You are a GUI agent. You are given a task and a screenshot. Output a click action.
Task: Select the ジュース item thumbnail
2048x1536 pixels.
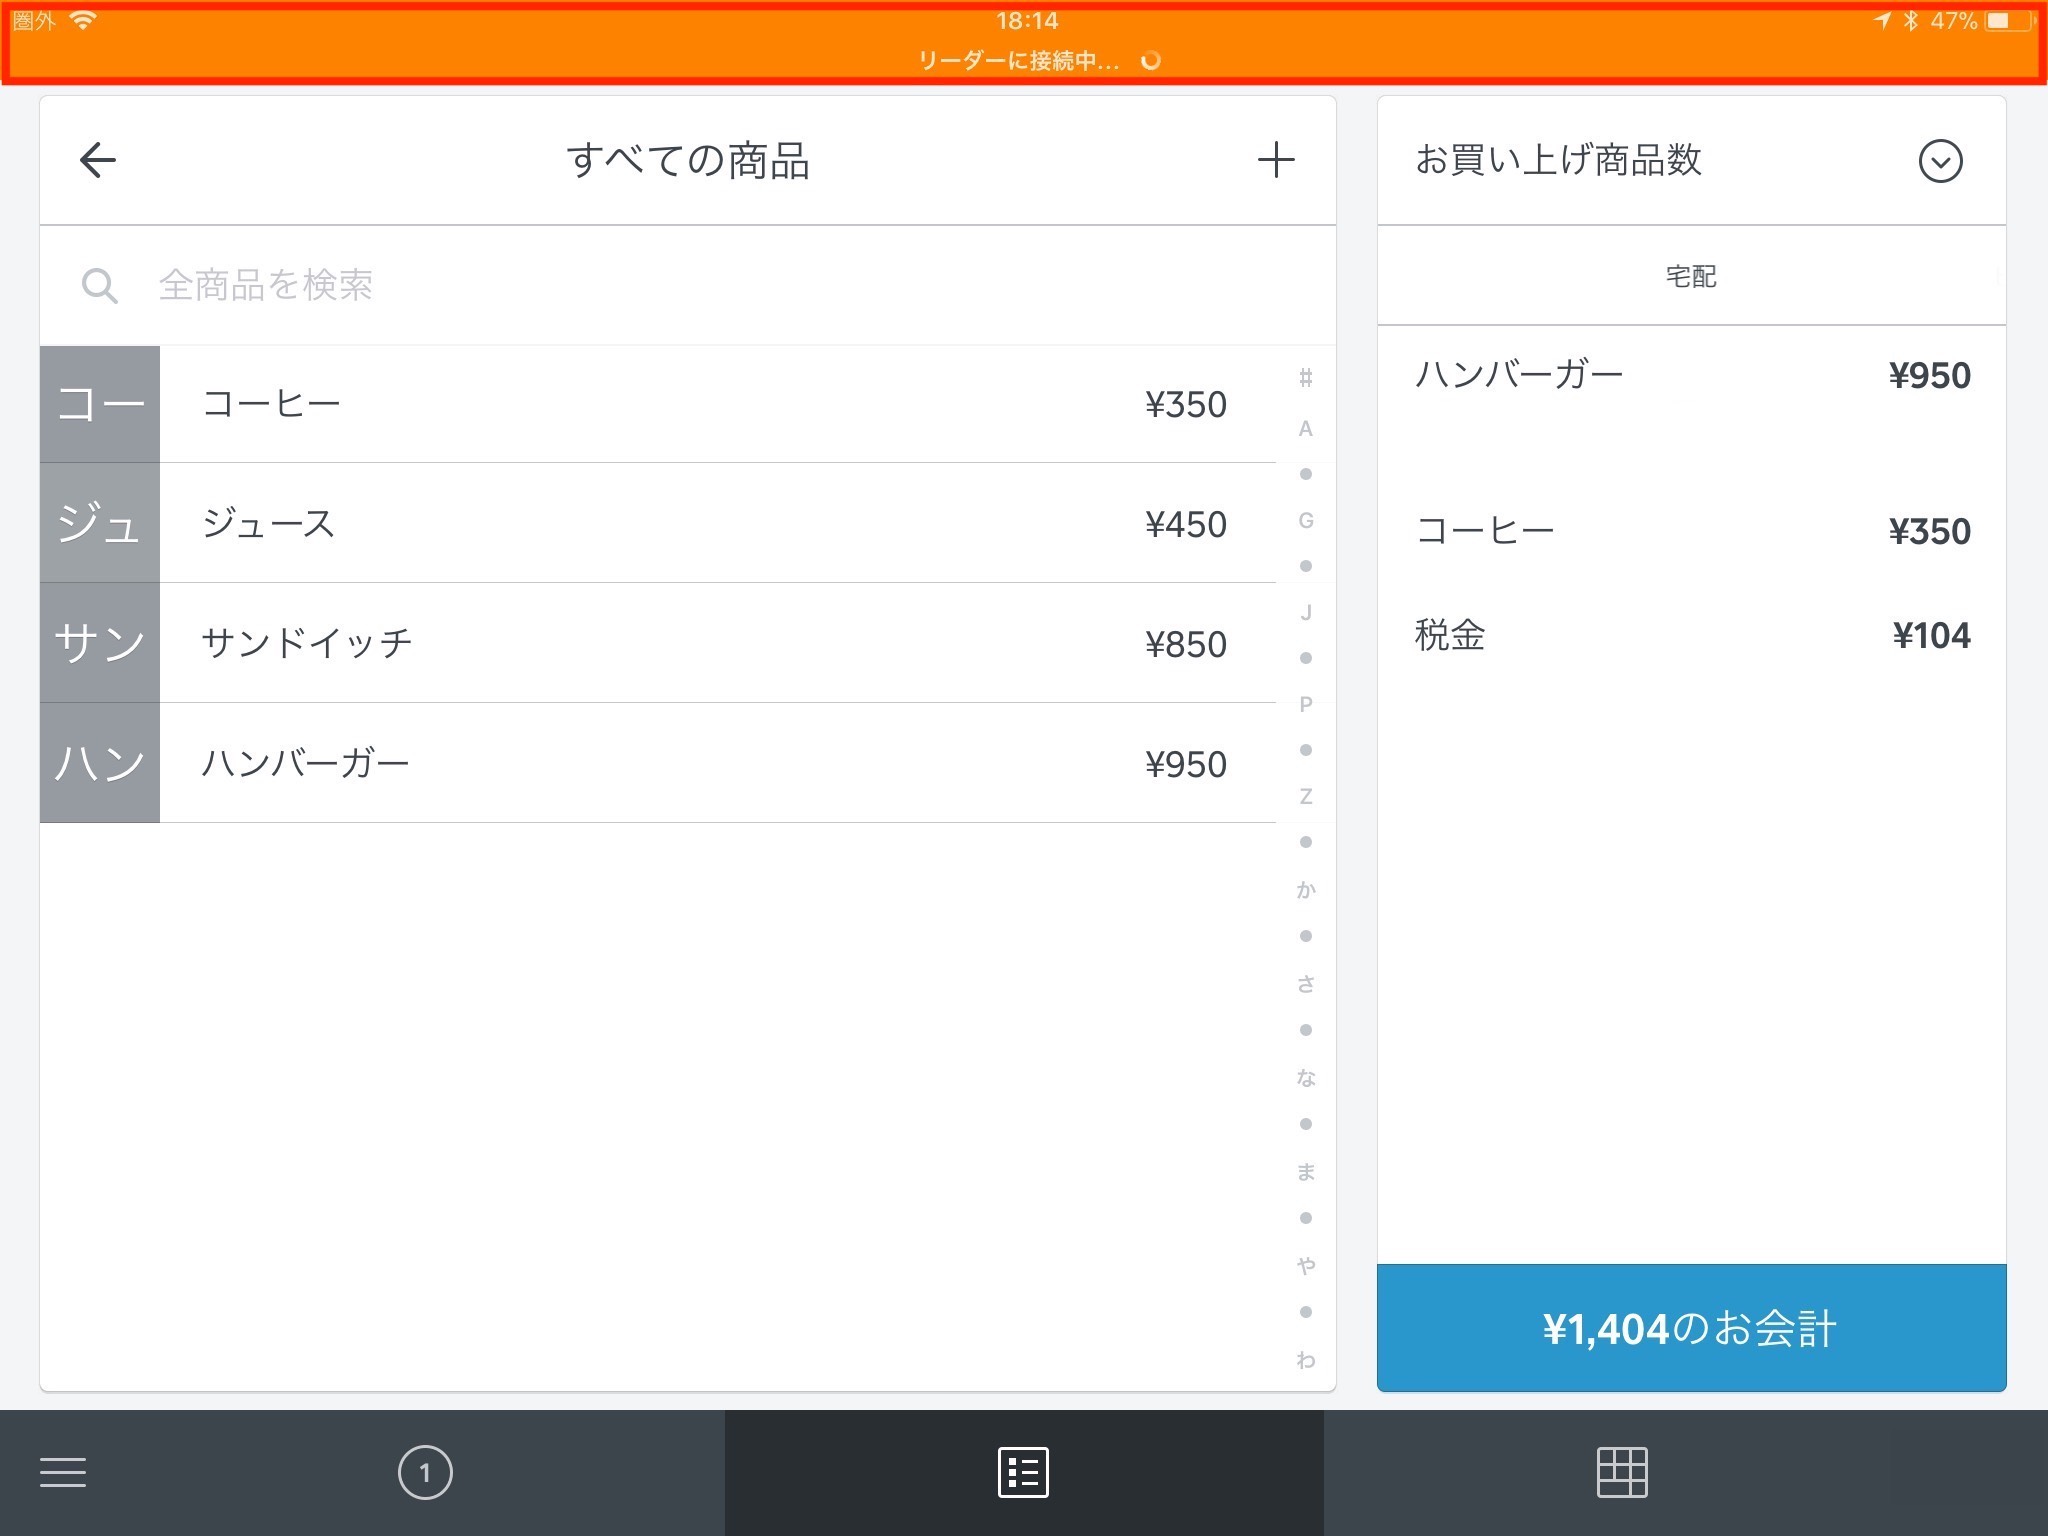(x=99, y=523)
